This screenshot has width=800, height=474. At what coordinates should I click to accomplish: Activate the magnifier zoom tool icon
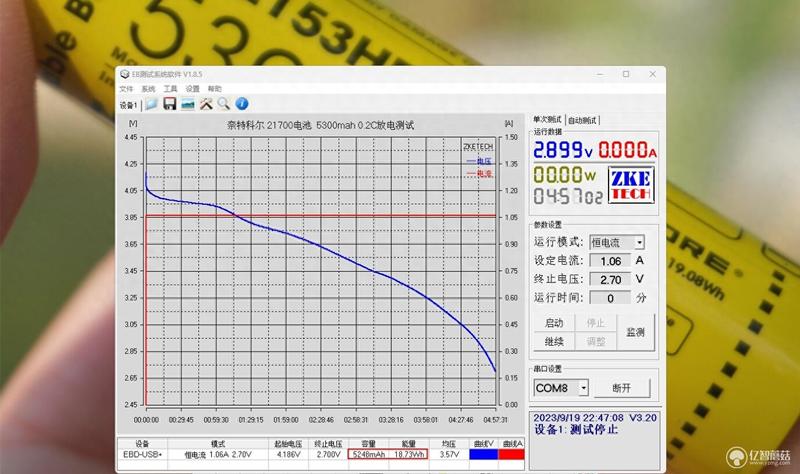tap(223, 104)
